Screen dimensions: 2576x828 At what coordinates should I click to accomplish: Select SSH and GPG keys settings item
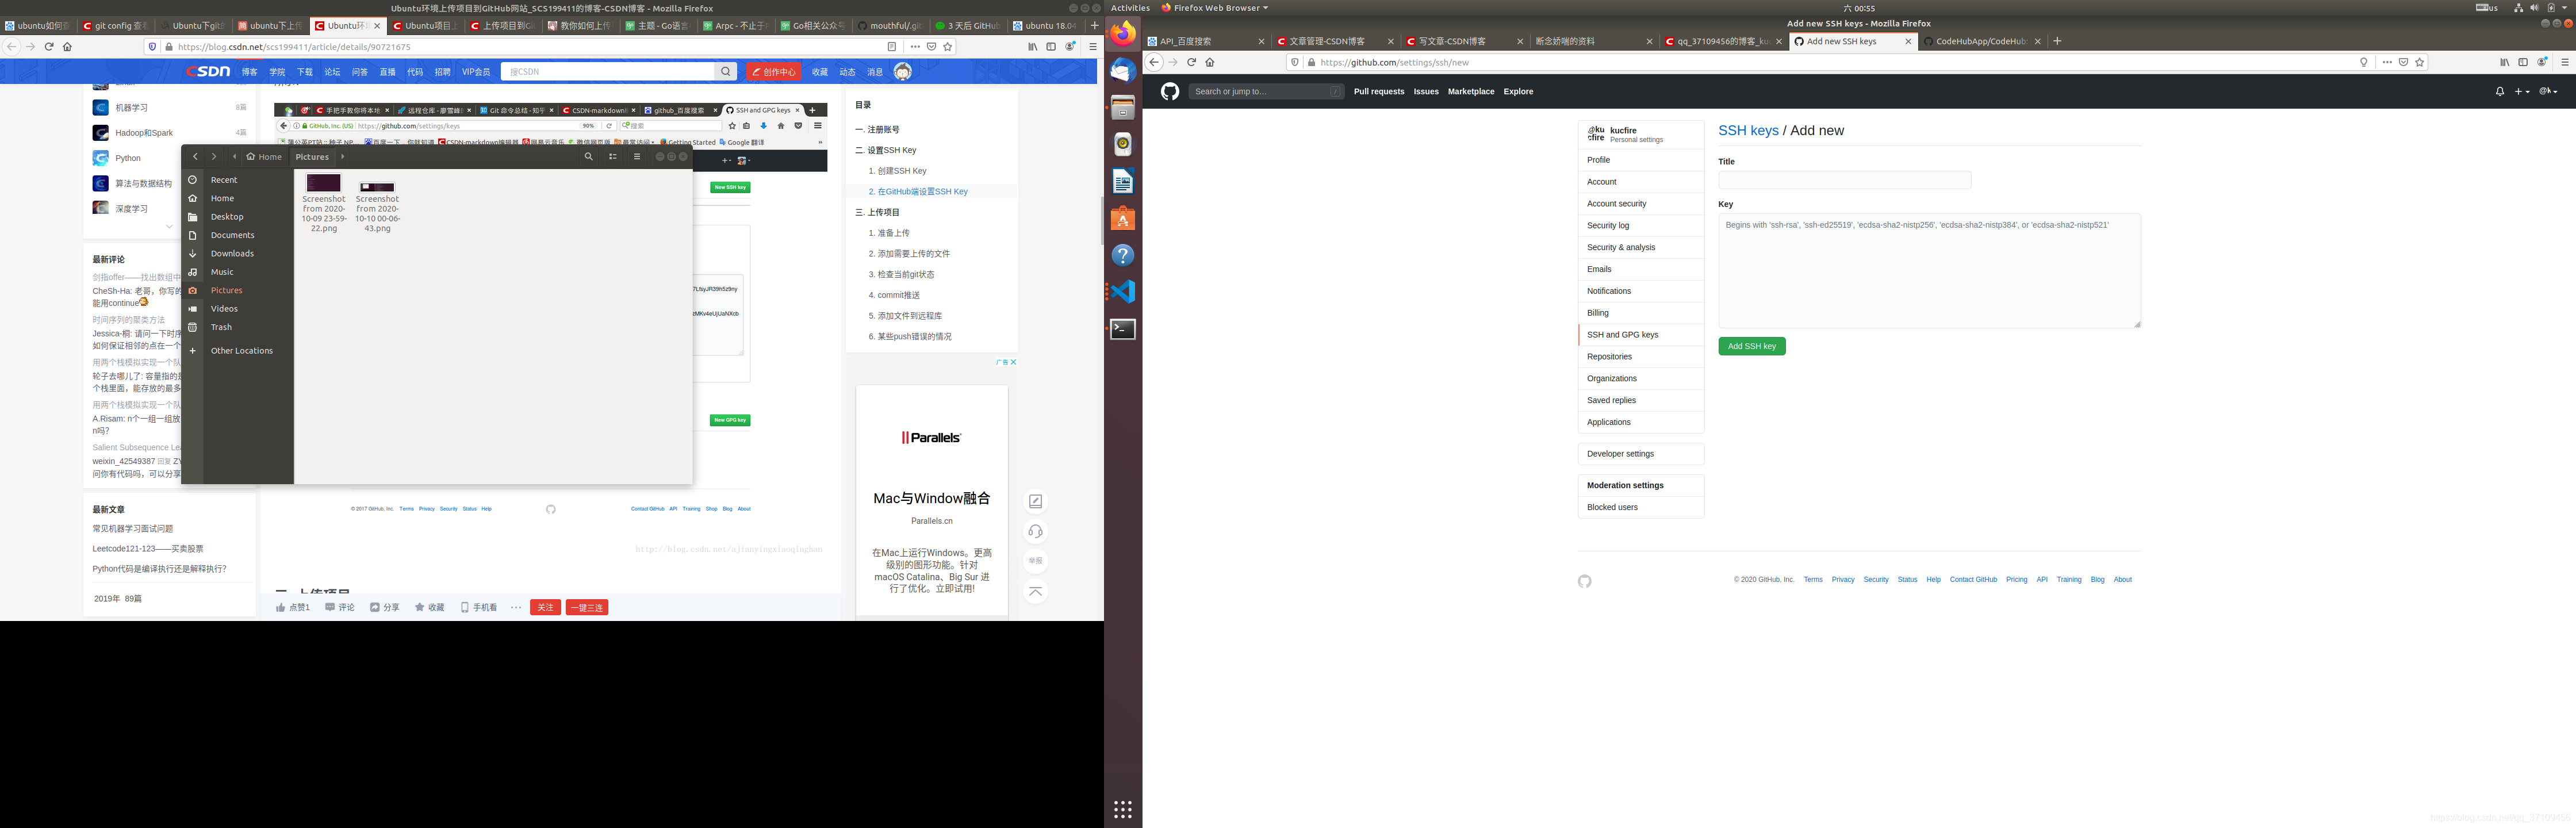click(x=1622, y=335)
